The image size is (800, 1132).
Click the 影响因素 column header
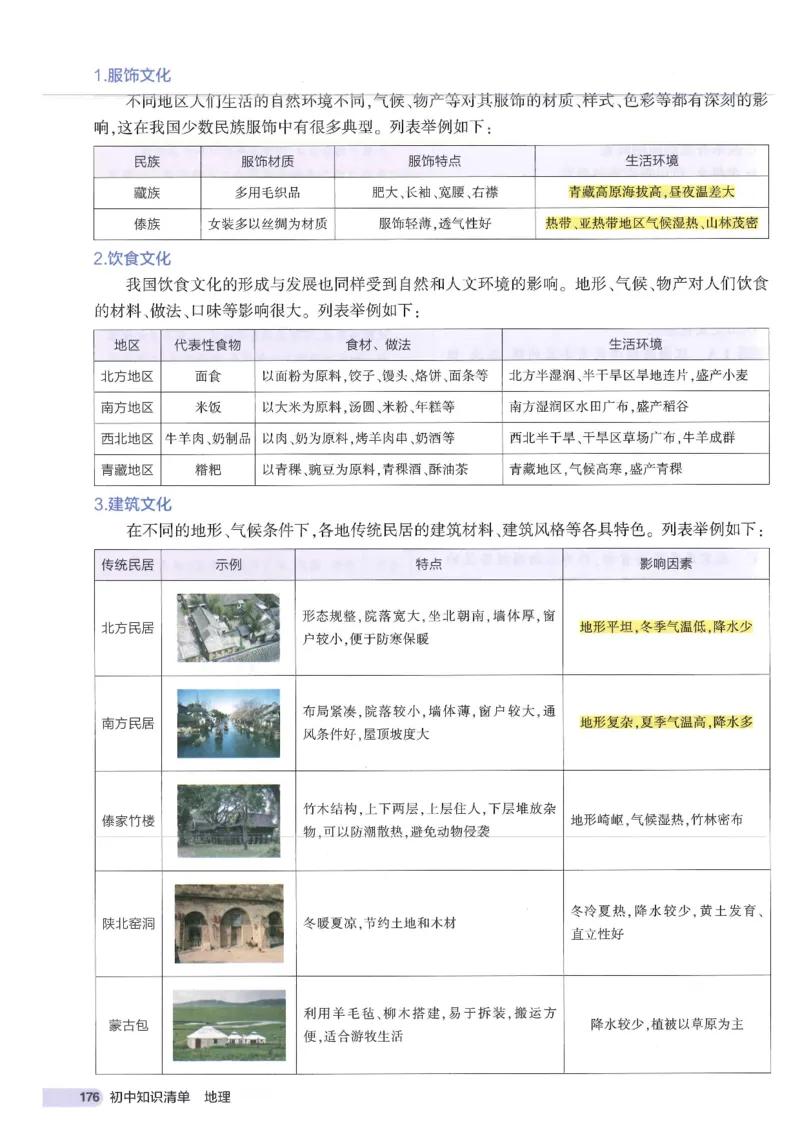coord(667,565)
